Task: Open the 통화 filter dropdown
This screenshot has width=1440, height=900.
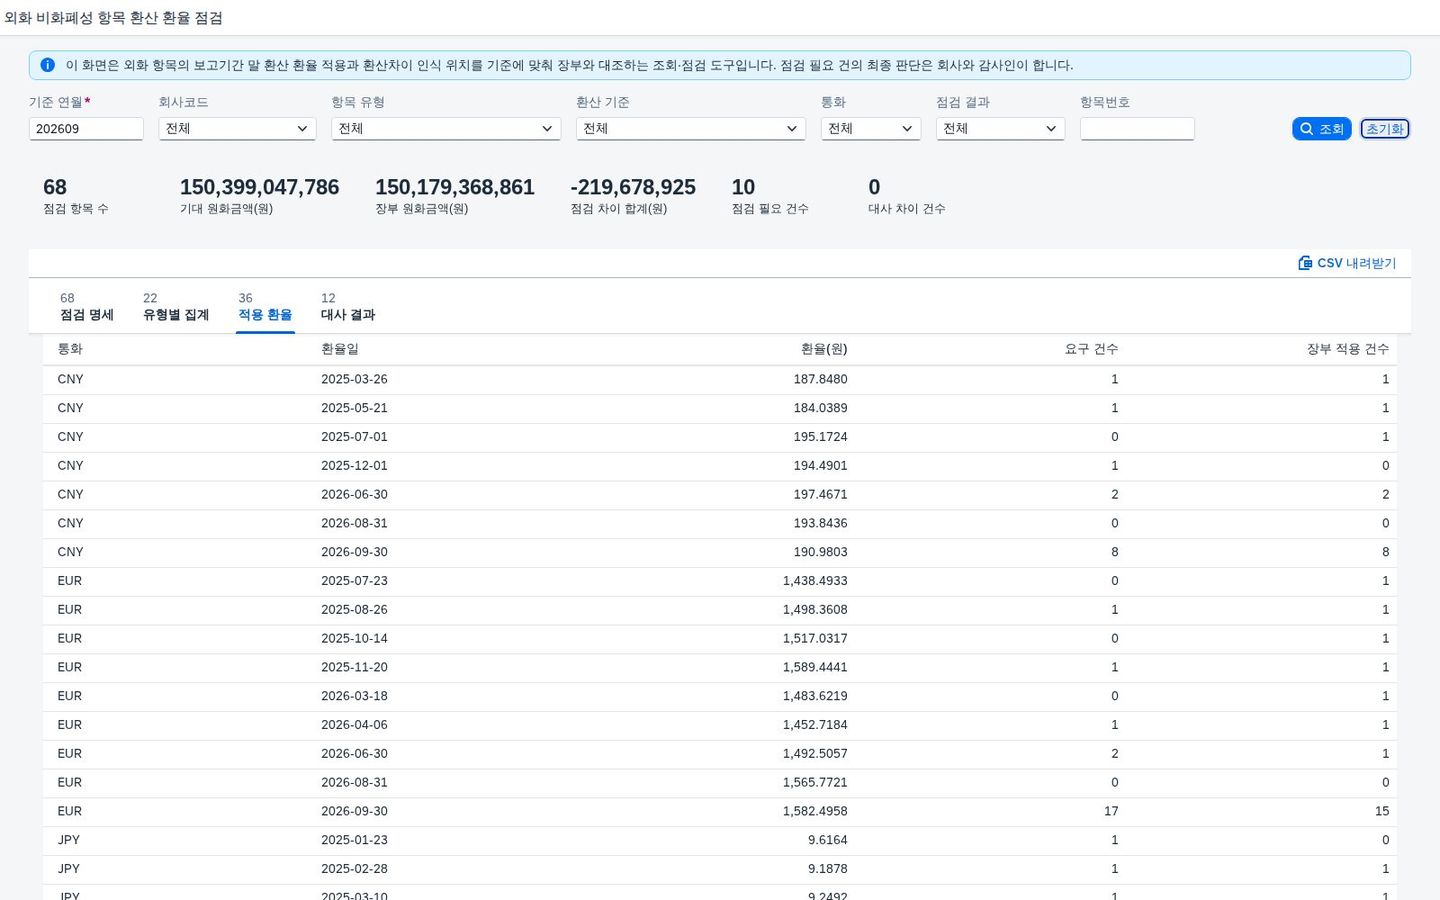Action: (x=871, y=129)
